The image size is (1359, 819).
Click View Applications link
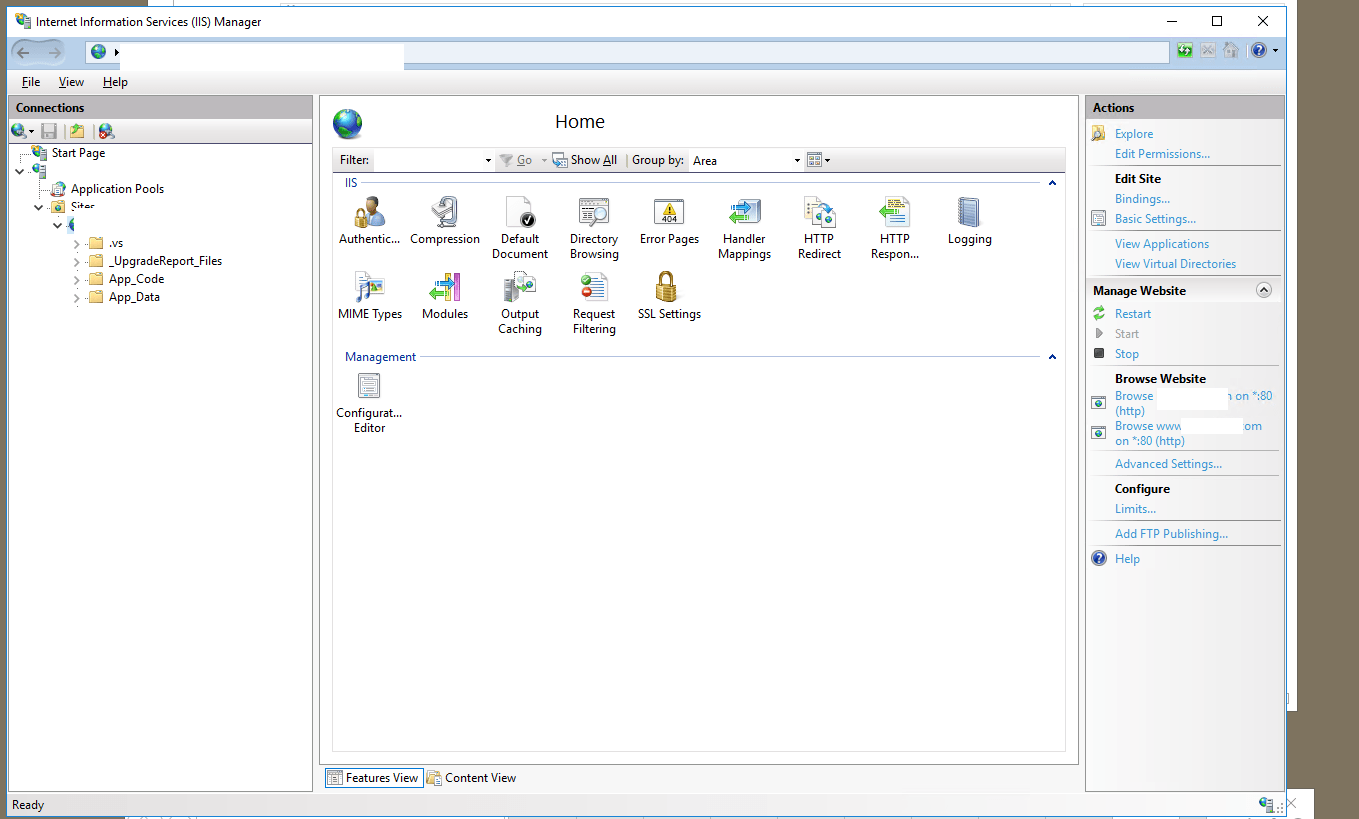[x=1162, y=244]
